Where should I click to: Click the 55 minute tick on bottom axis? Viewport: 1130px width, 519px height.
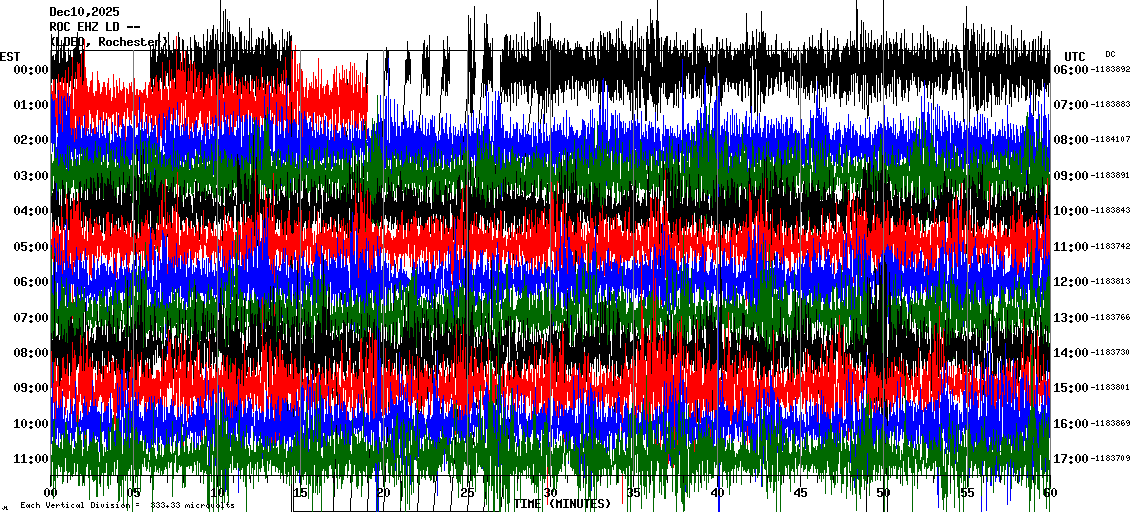pyautogui.click(x=966, y=493)
